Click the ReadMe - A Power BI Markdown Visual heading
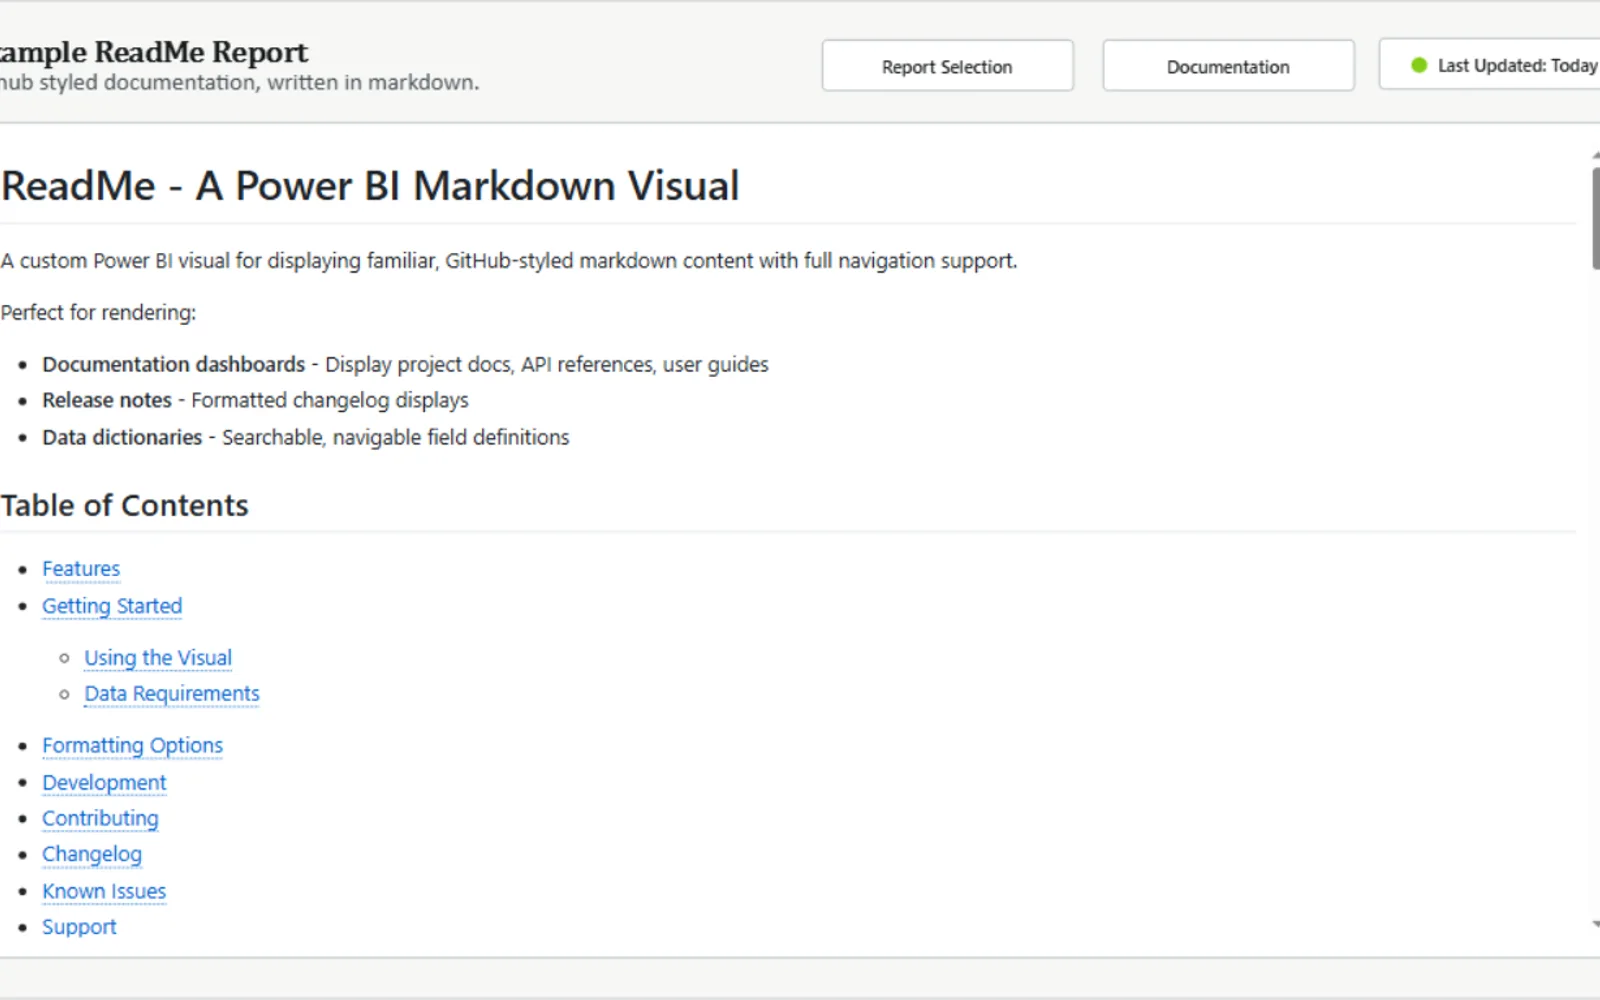This screenshot has width=1600, height=1000. click(x=370, y=186)
